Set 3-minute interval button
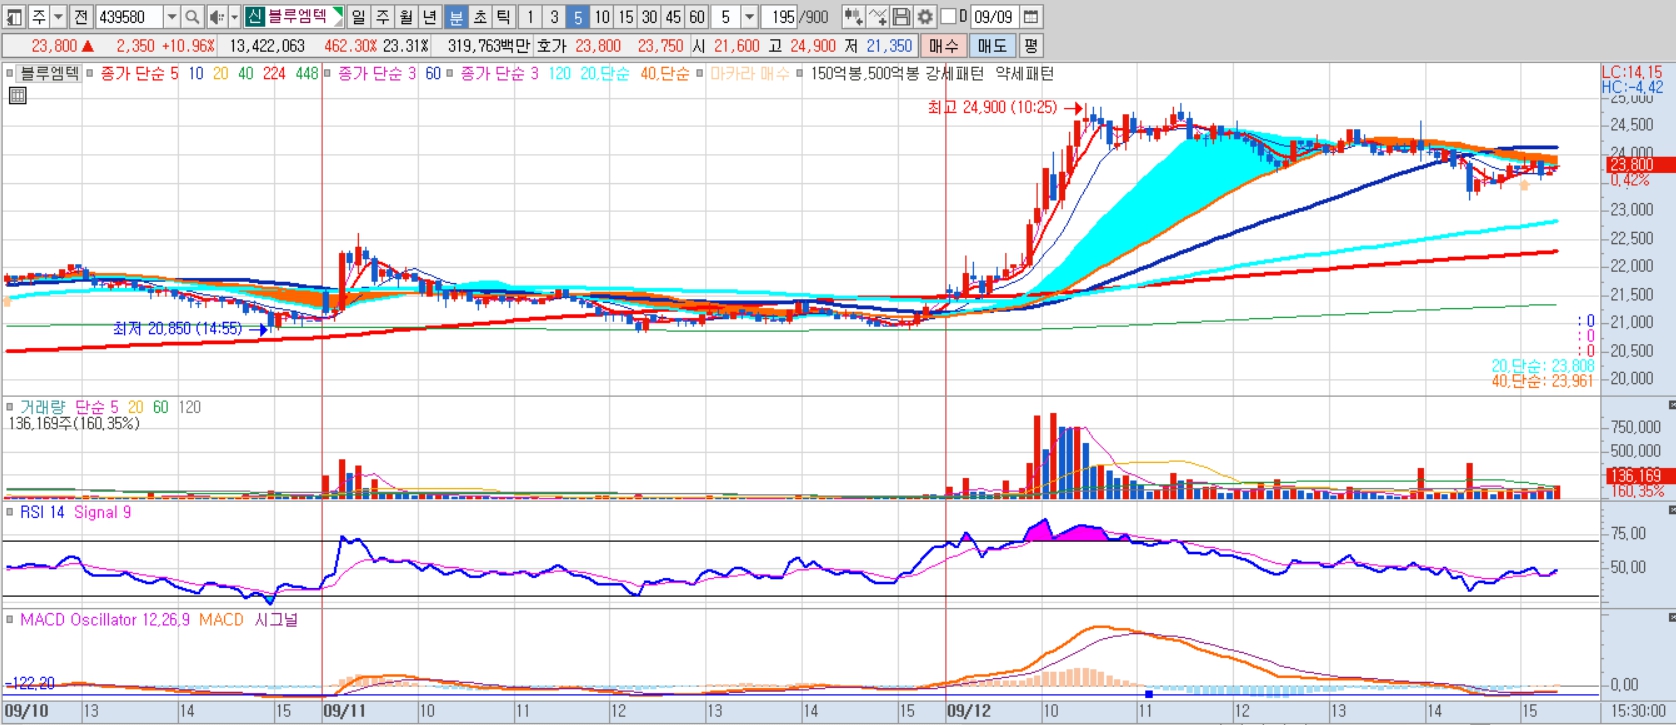The image size is (1676, 725). pos(554,17)
